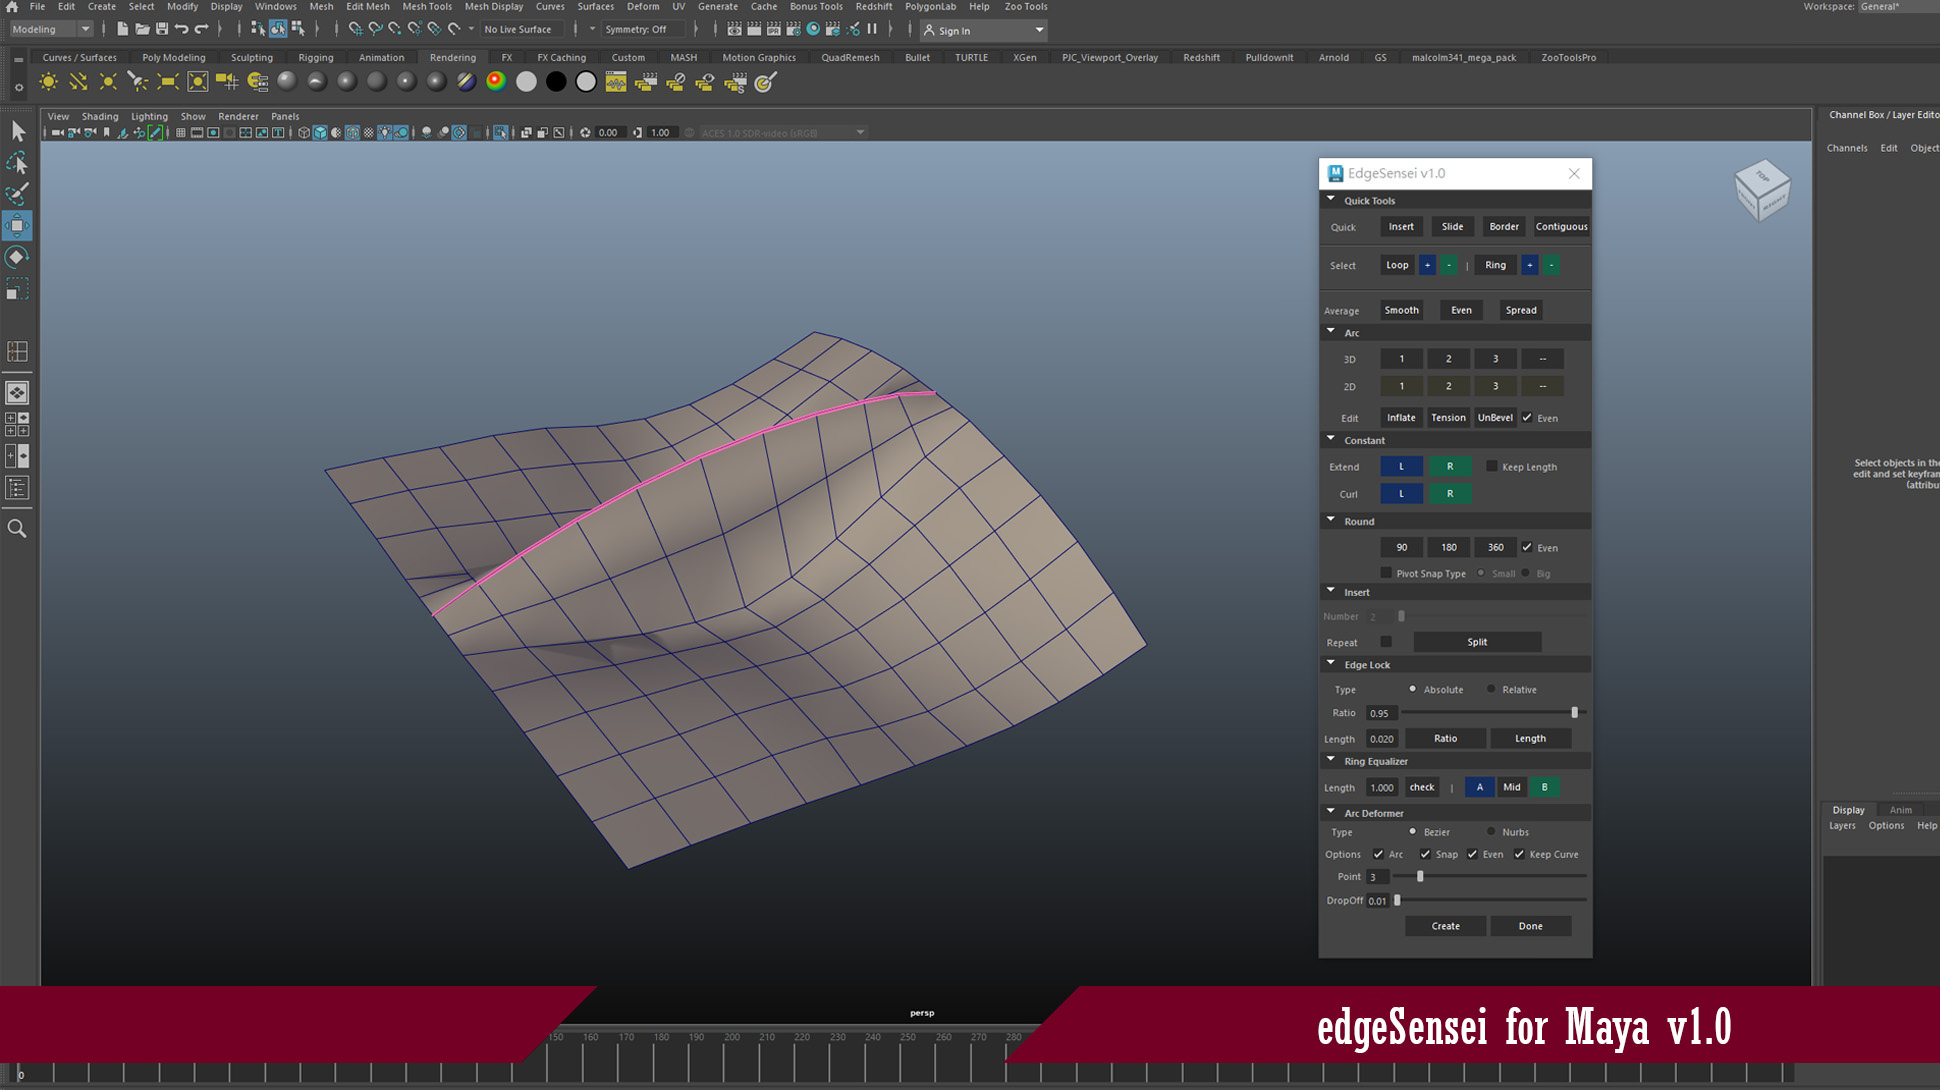Click the ambient light sun shelf icon
This screenshot has width=1940, height=1090.
[x=48, y=82]
